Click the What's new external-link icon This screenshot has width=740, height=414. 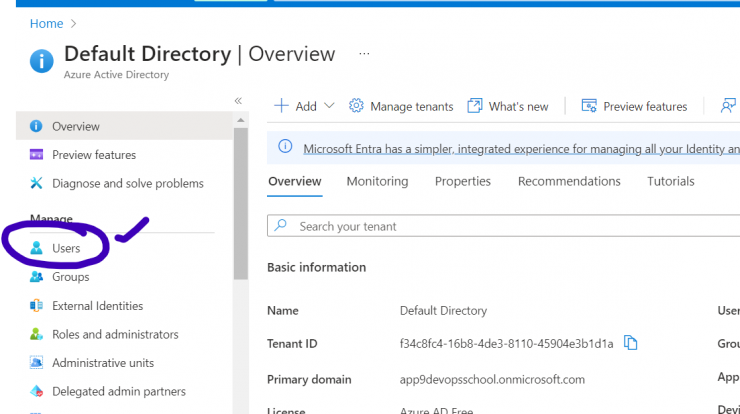pos(475,106)
